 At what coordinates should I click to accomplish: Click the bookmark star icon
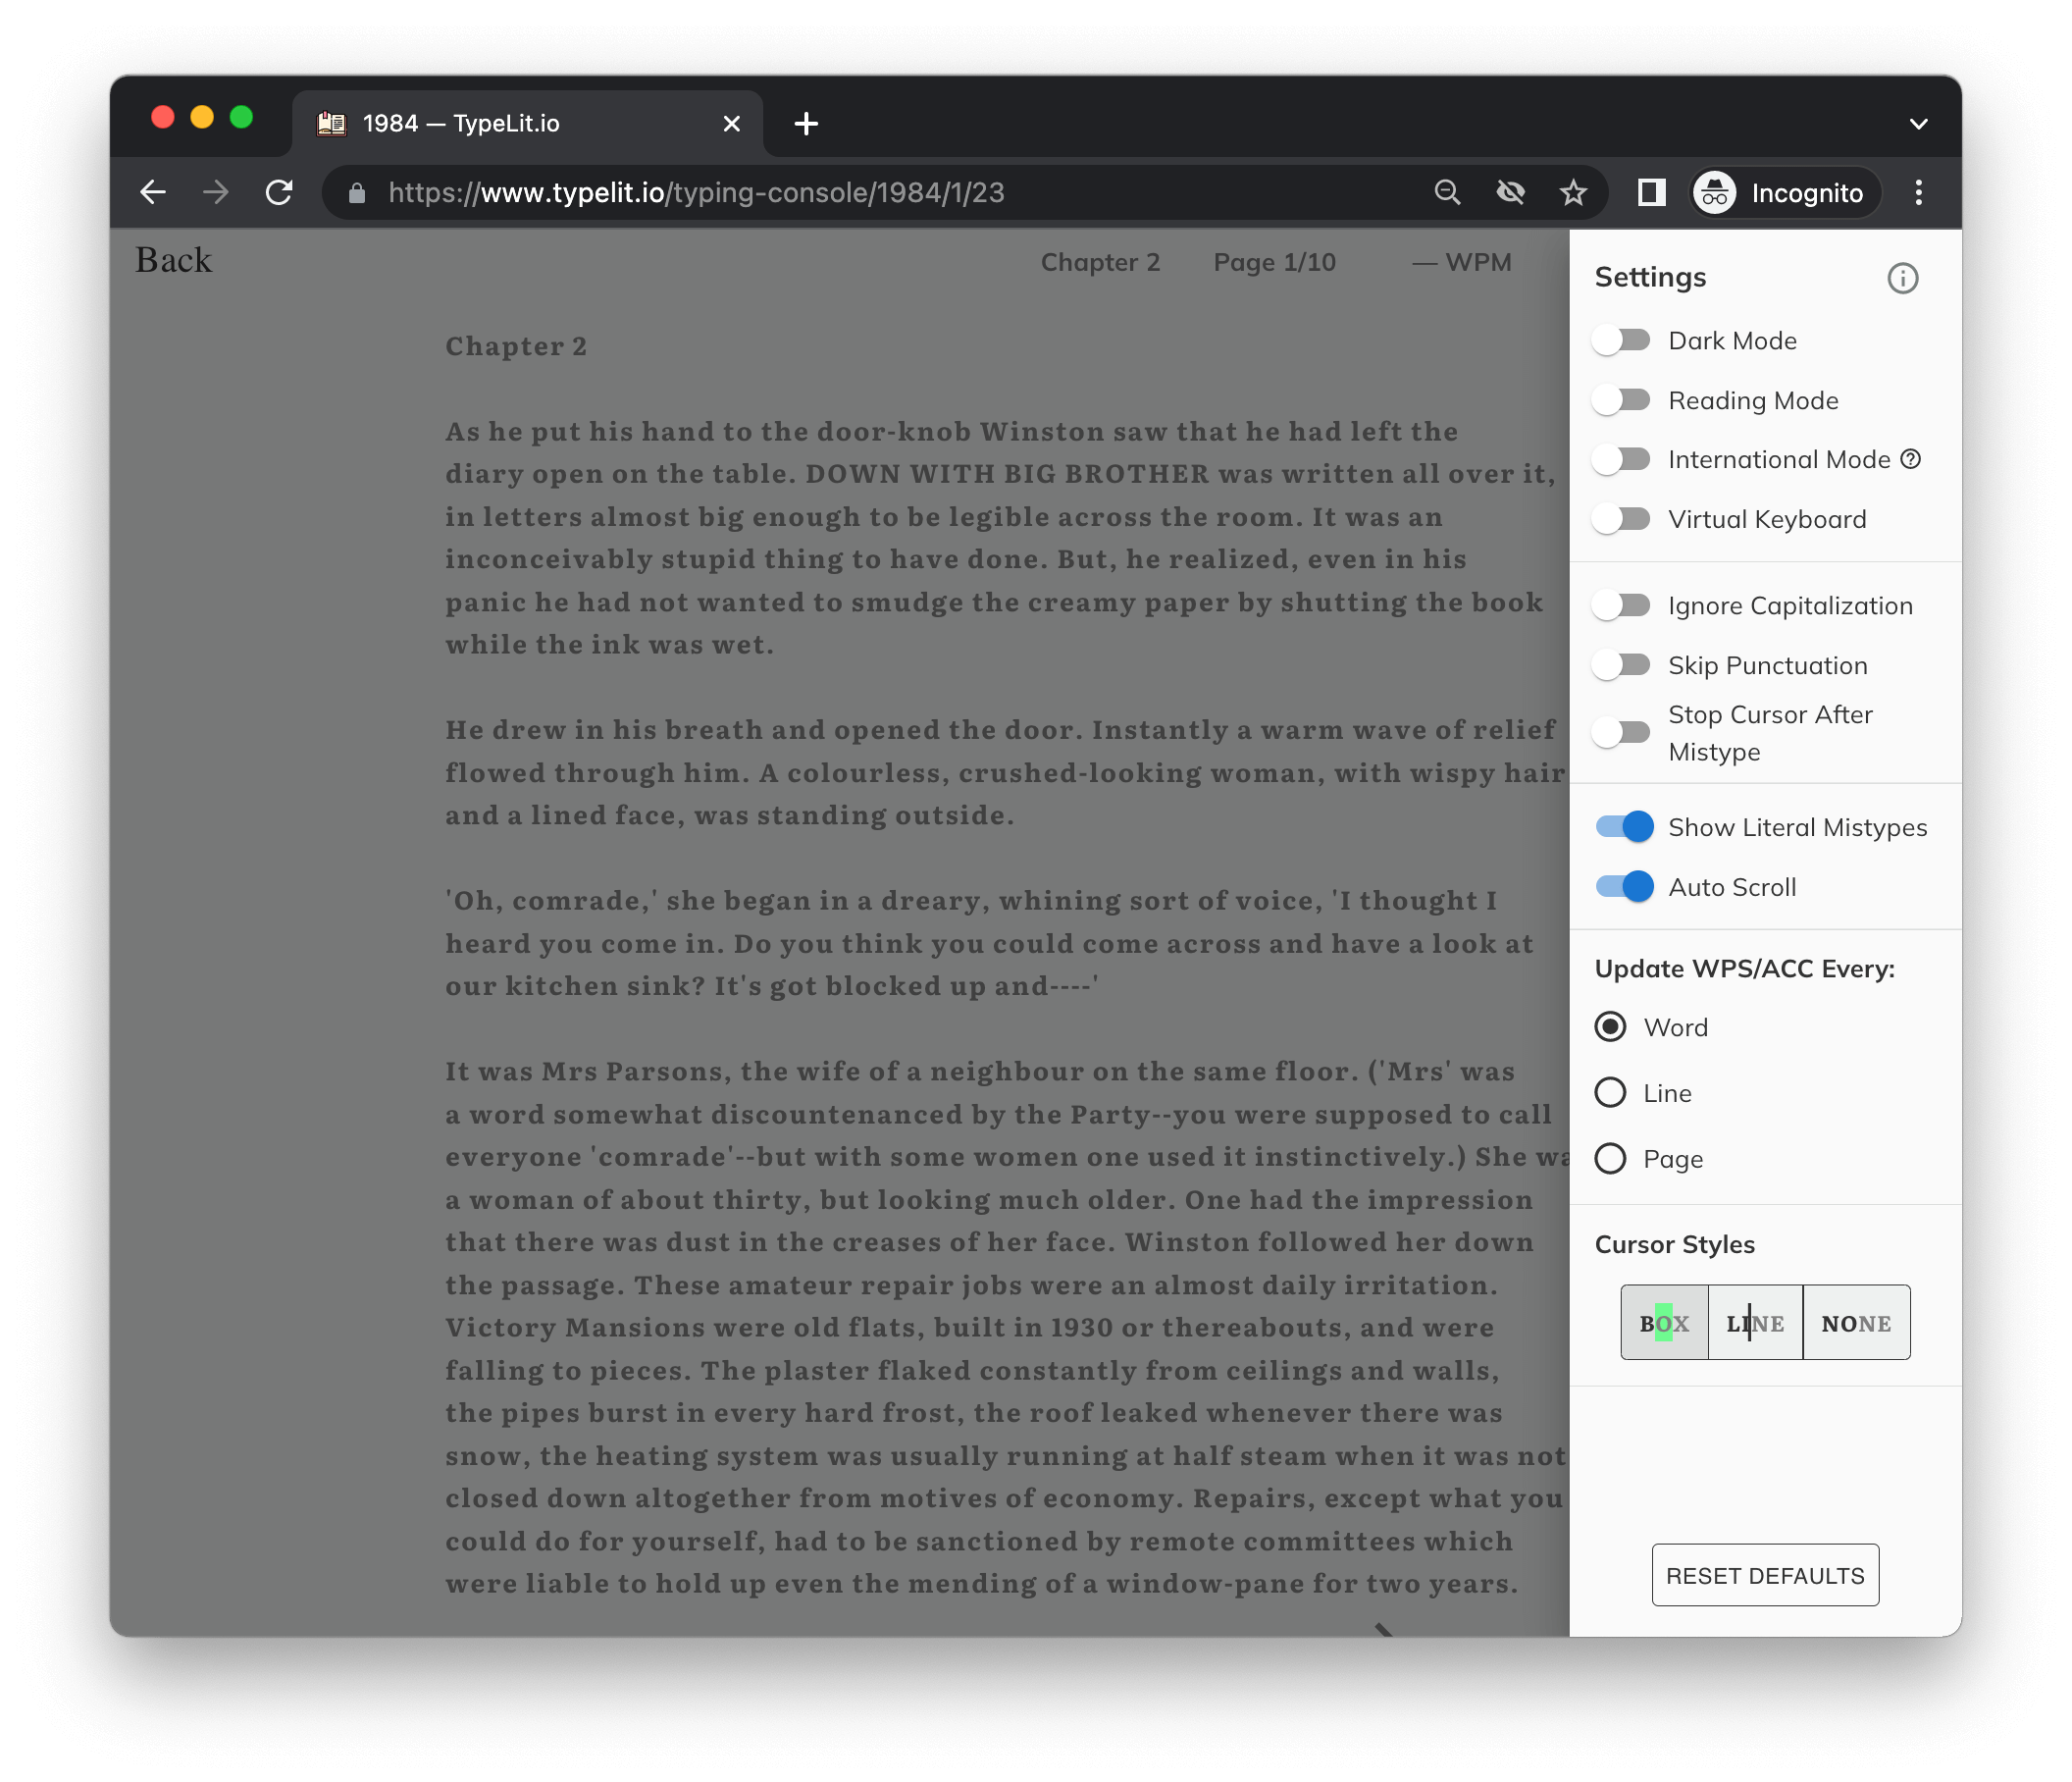(1573, 192)
